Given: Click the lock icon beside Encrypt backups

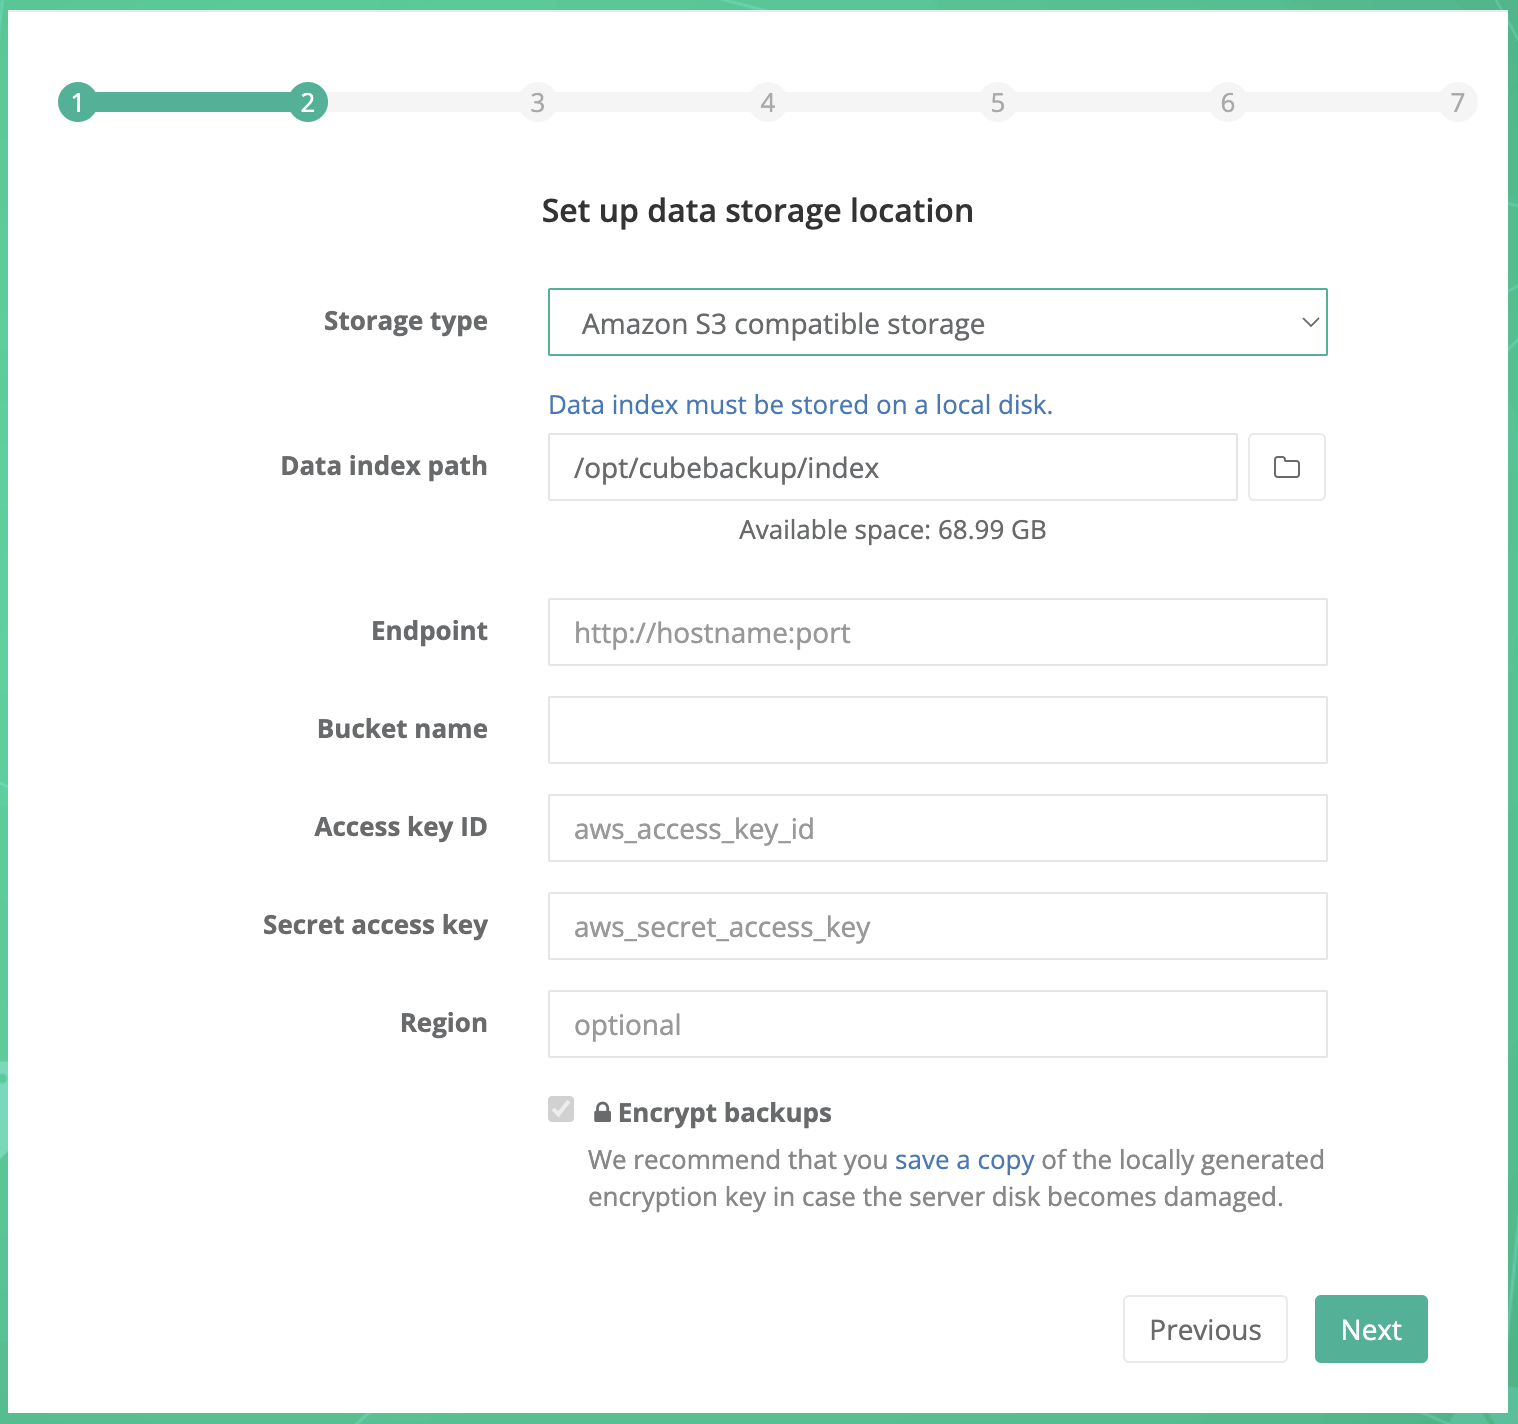Looking at the screenshot, I should [x=601, y=1112].
